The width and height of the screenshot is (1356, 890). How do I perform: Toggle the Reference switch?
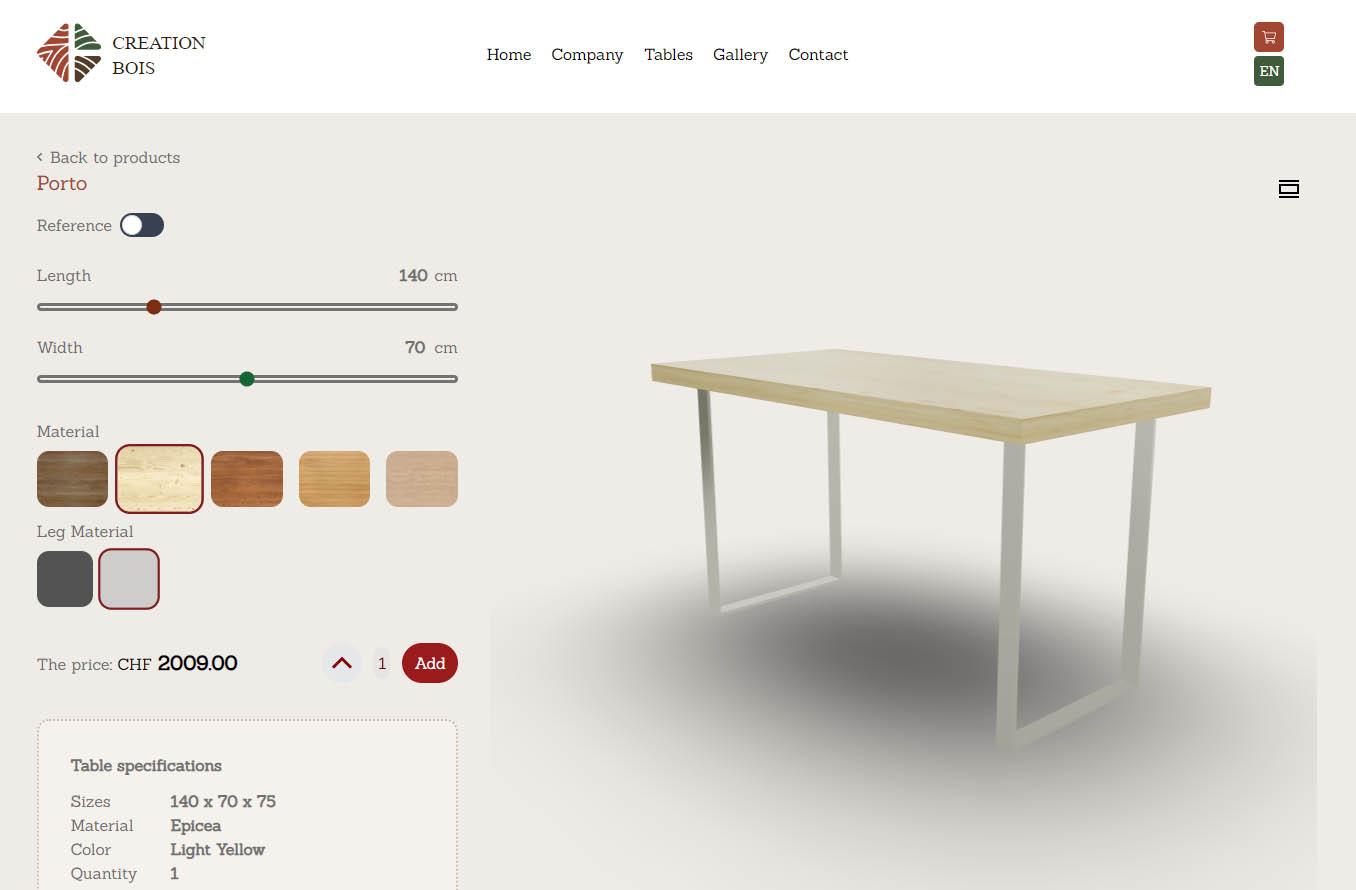tap(142, 225)
